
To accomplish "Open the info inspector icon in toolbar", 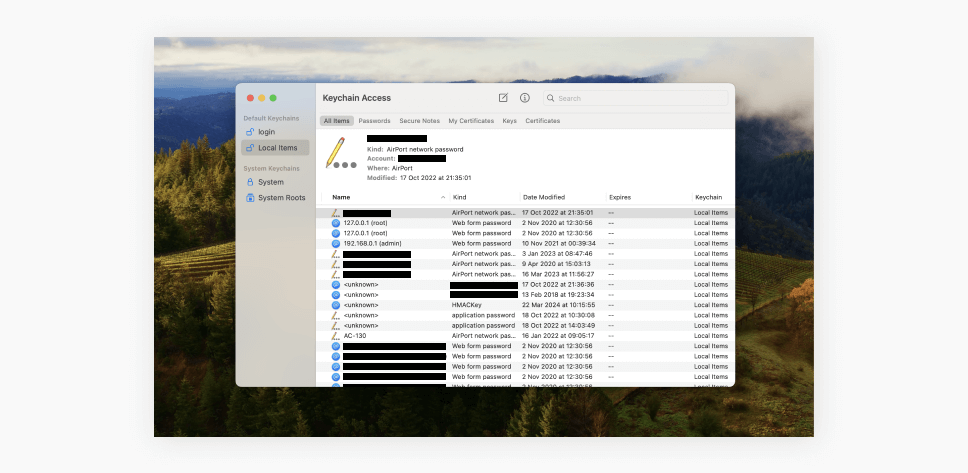I will click(525, 98).
